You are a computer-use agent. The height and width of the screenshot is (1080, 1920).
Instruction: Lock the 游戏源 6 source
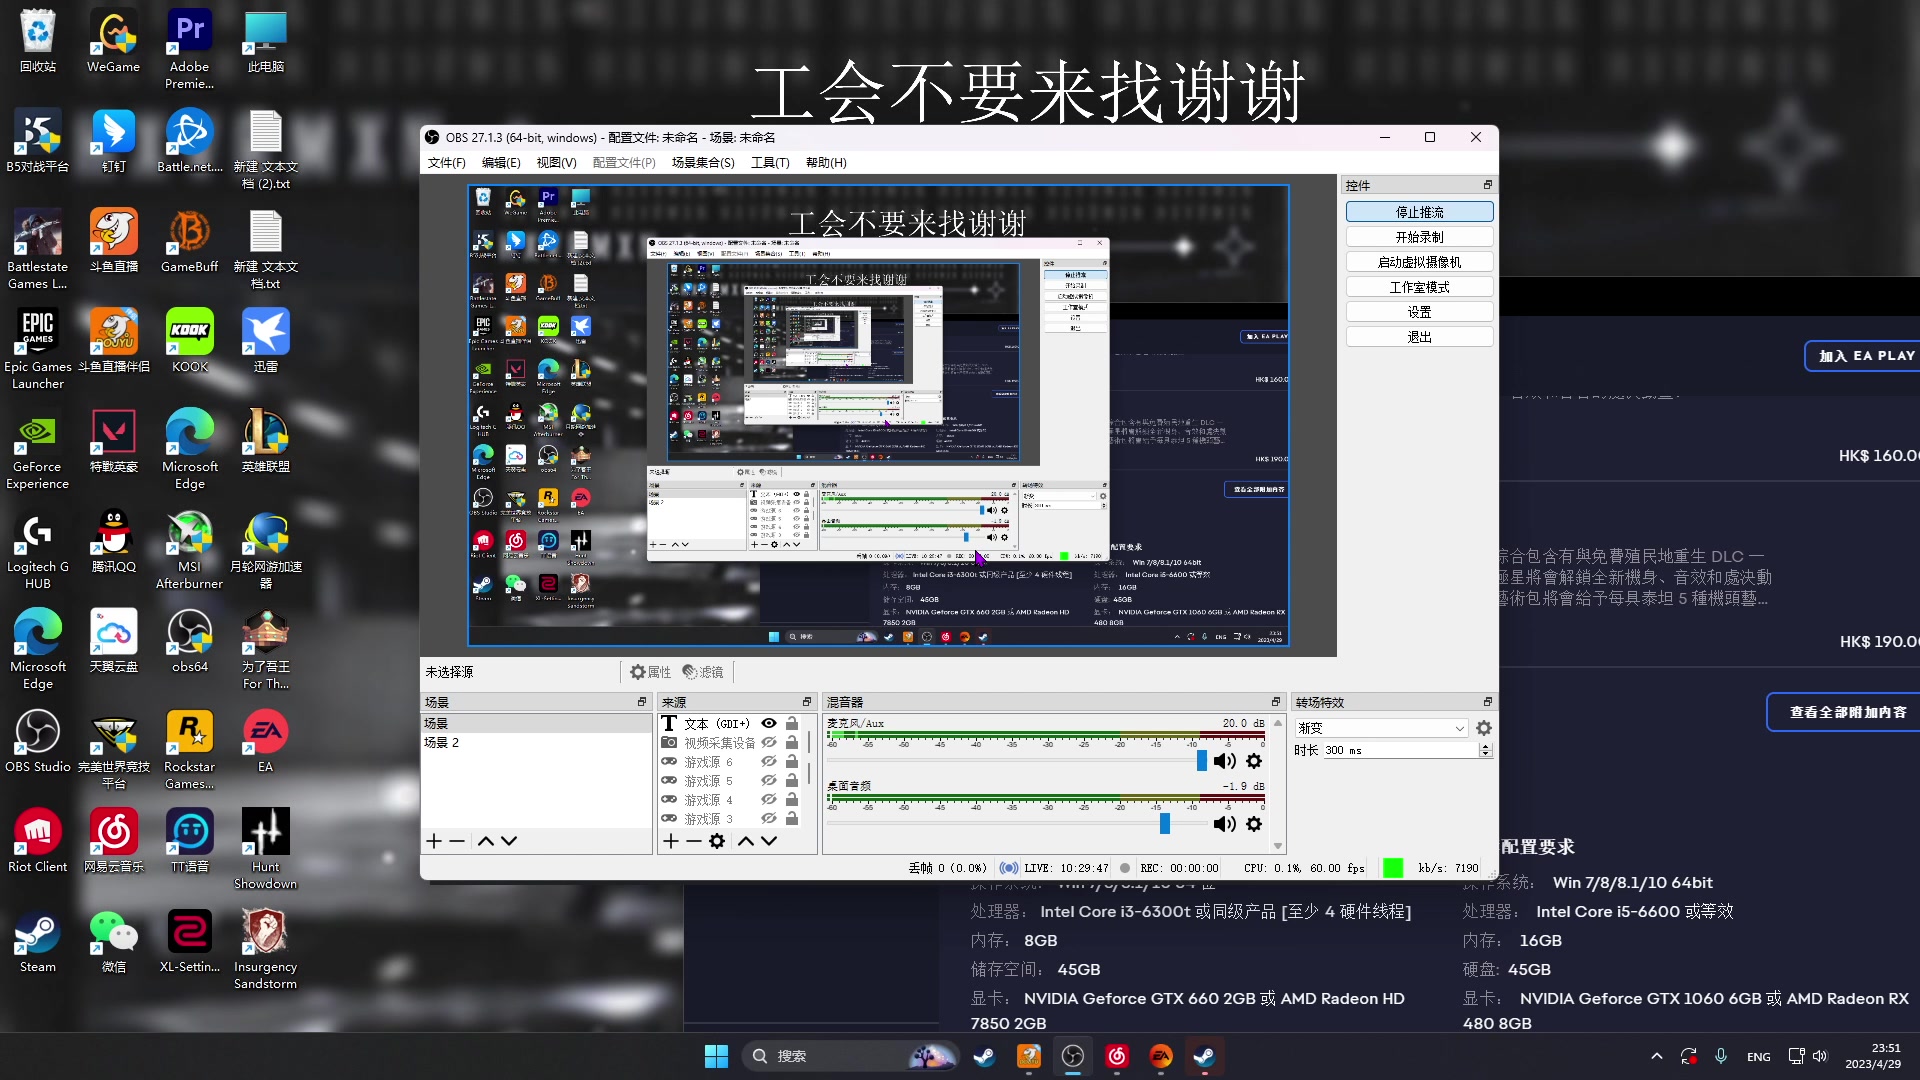[x=792, y=761]
